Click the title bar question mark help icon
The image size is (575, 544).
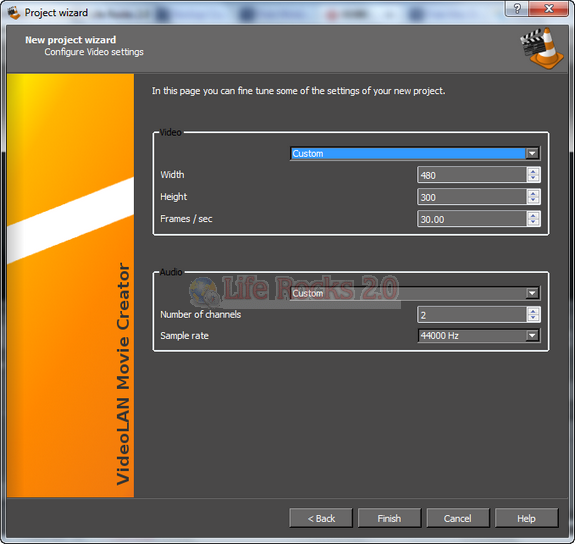[x=517, y=9]
